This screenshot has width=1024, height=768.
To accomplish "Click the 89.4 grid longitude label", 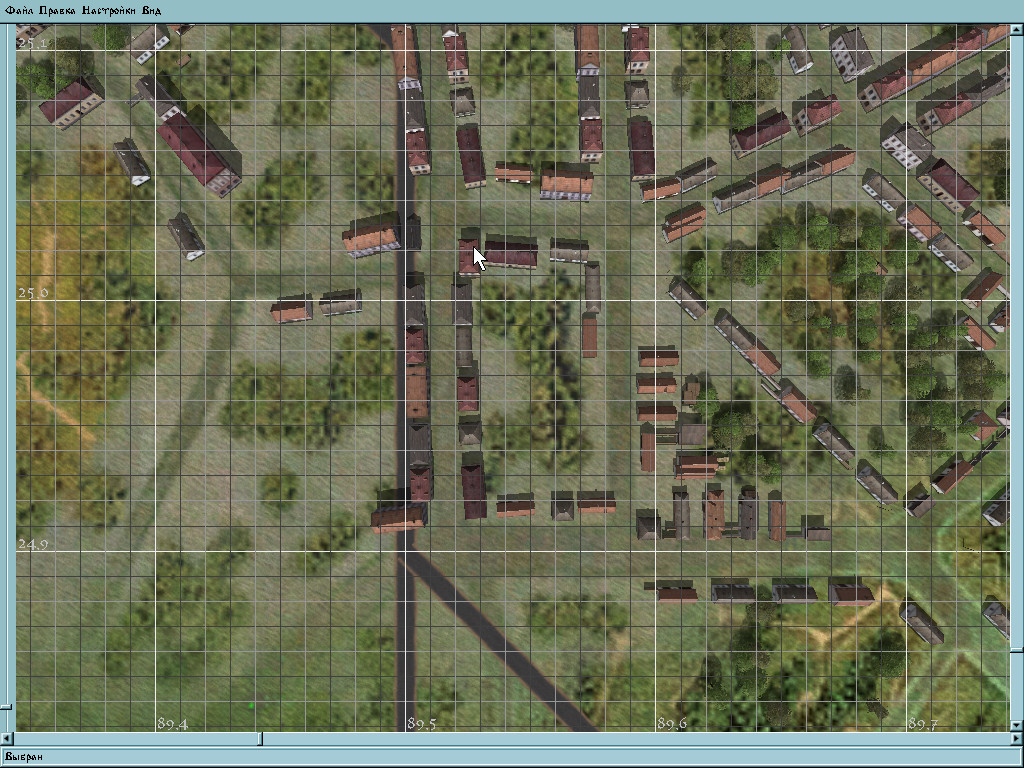I will [x=172, y=724].
